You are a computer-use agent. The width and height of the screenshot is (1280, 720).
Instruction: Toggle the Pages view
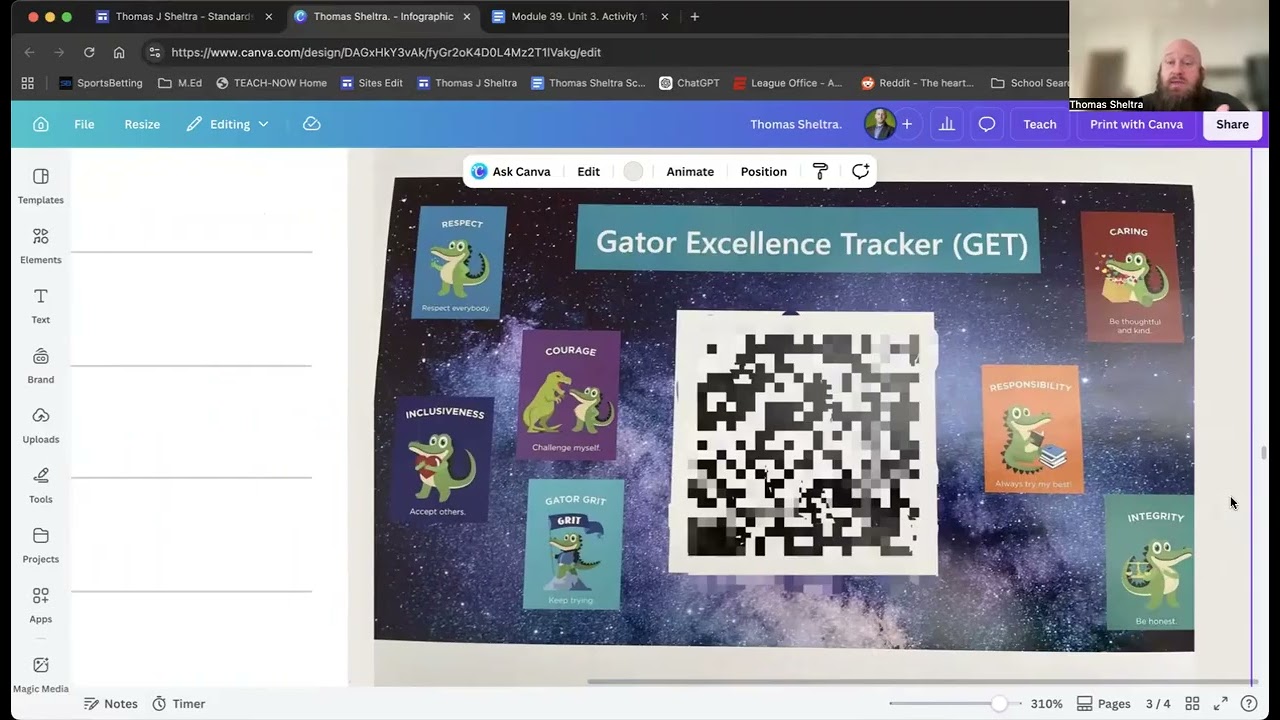1103,704
